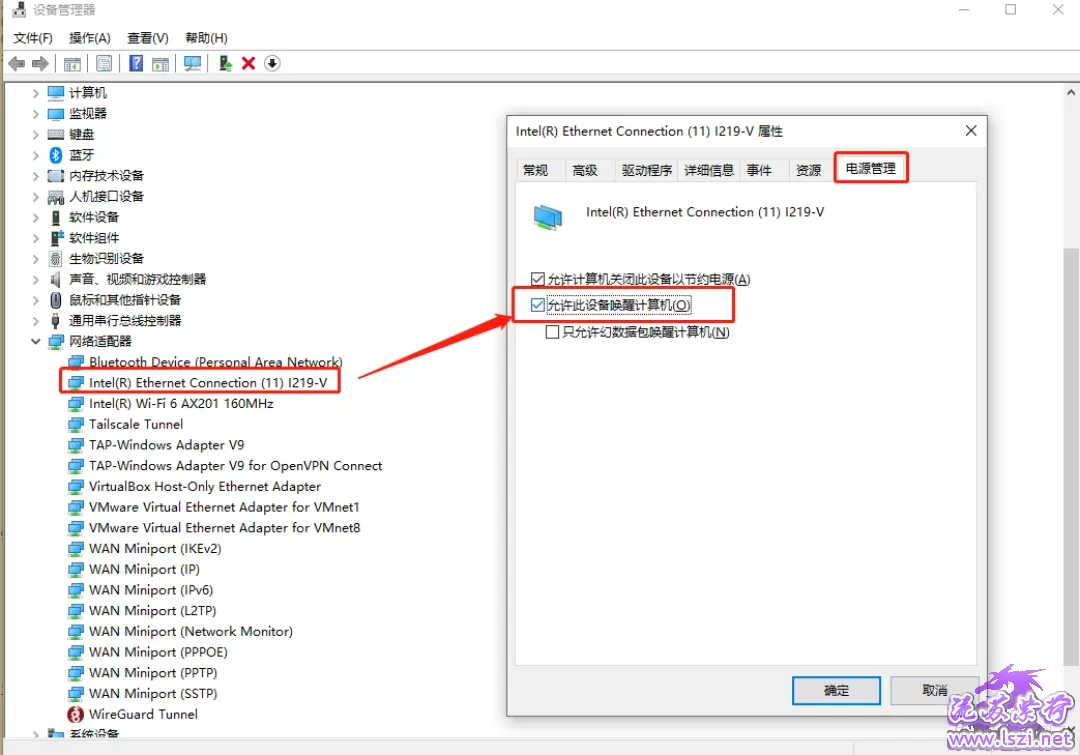Switch to the 资源 tab
Image resolution: width=1080 pixels, height=755 pixels.
(809, 170)
